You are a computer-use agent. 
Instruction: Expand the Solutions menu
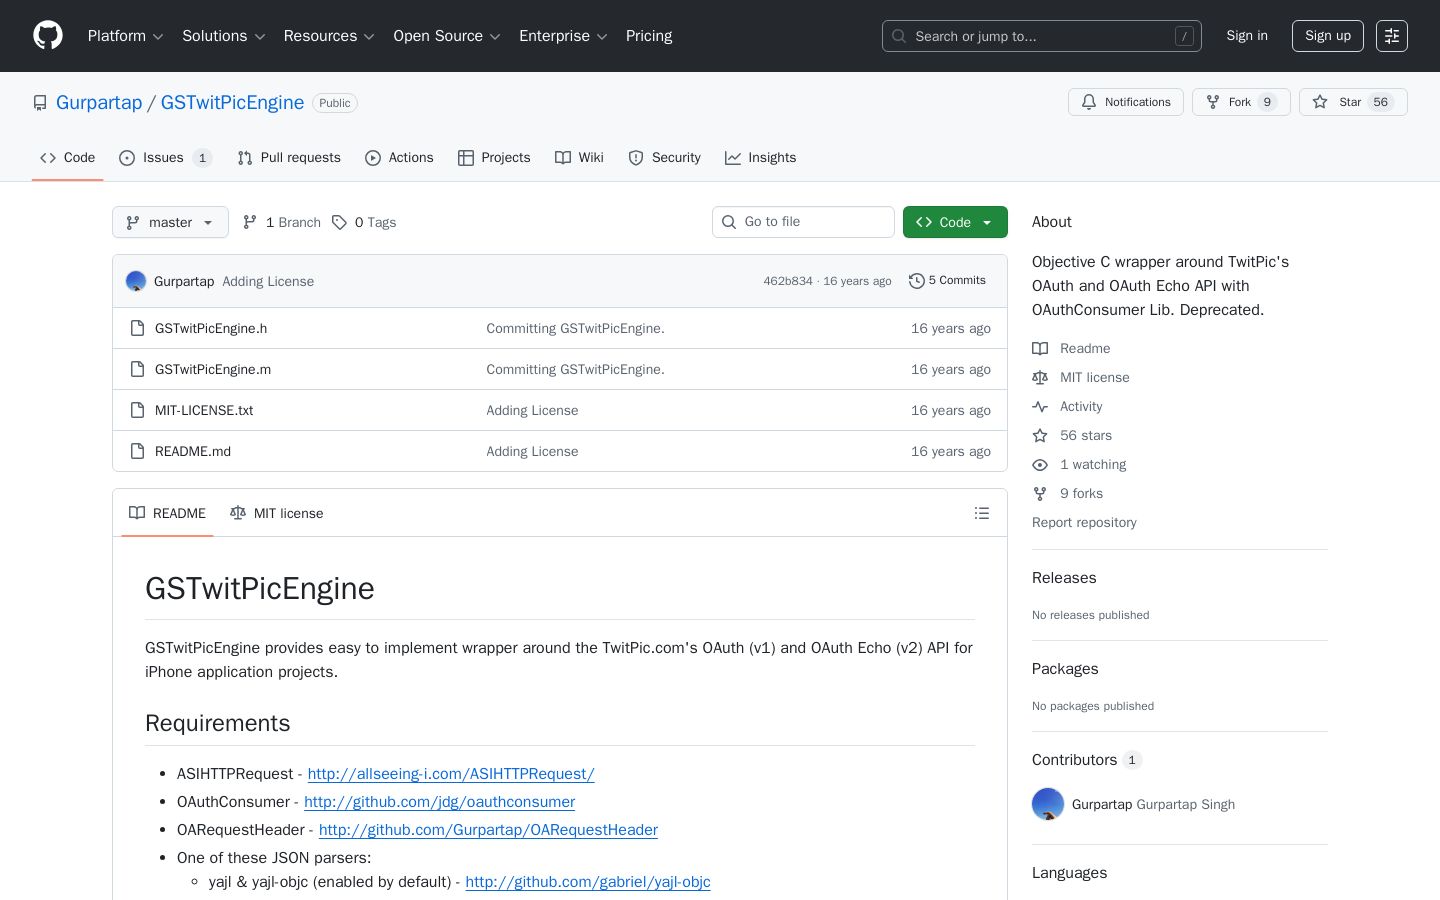point(224,36)
